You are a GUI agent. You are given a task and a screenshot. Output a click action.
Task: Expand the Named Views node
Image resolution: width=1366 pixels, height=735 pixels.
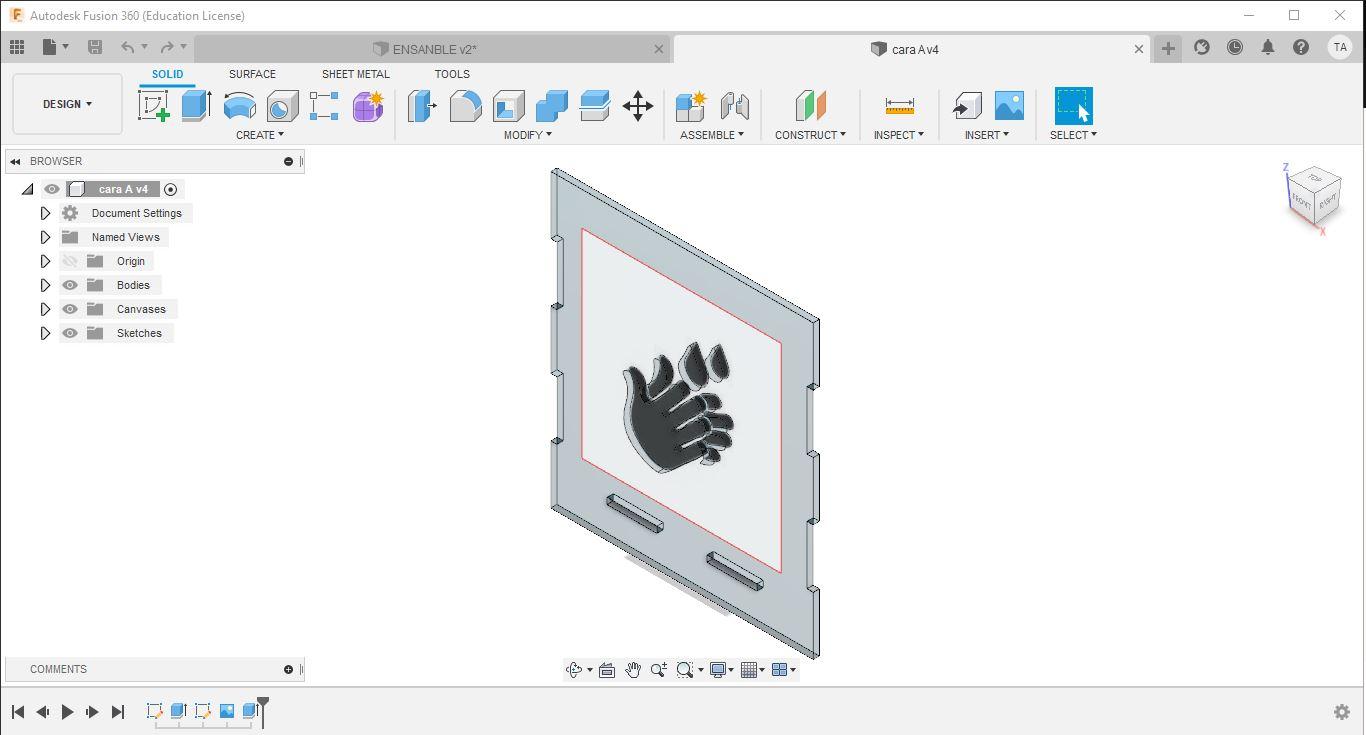coord(45,237)
